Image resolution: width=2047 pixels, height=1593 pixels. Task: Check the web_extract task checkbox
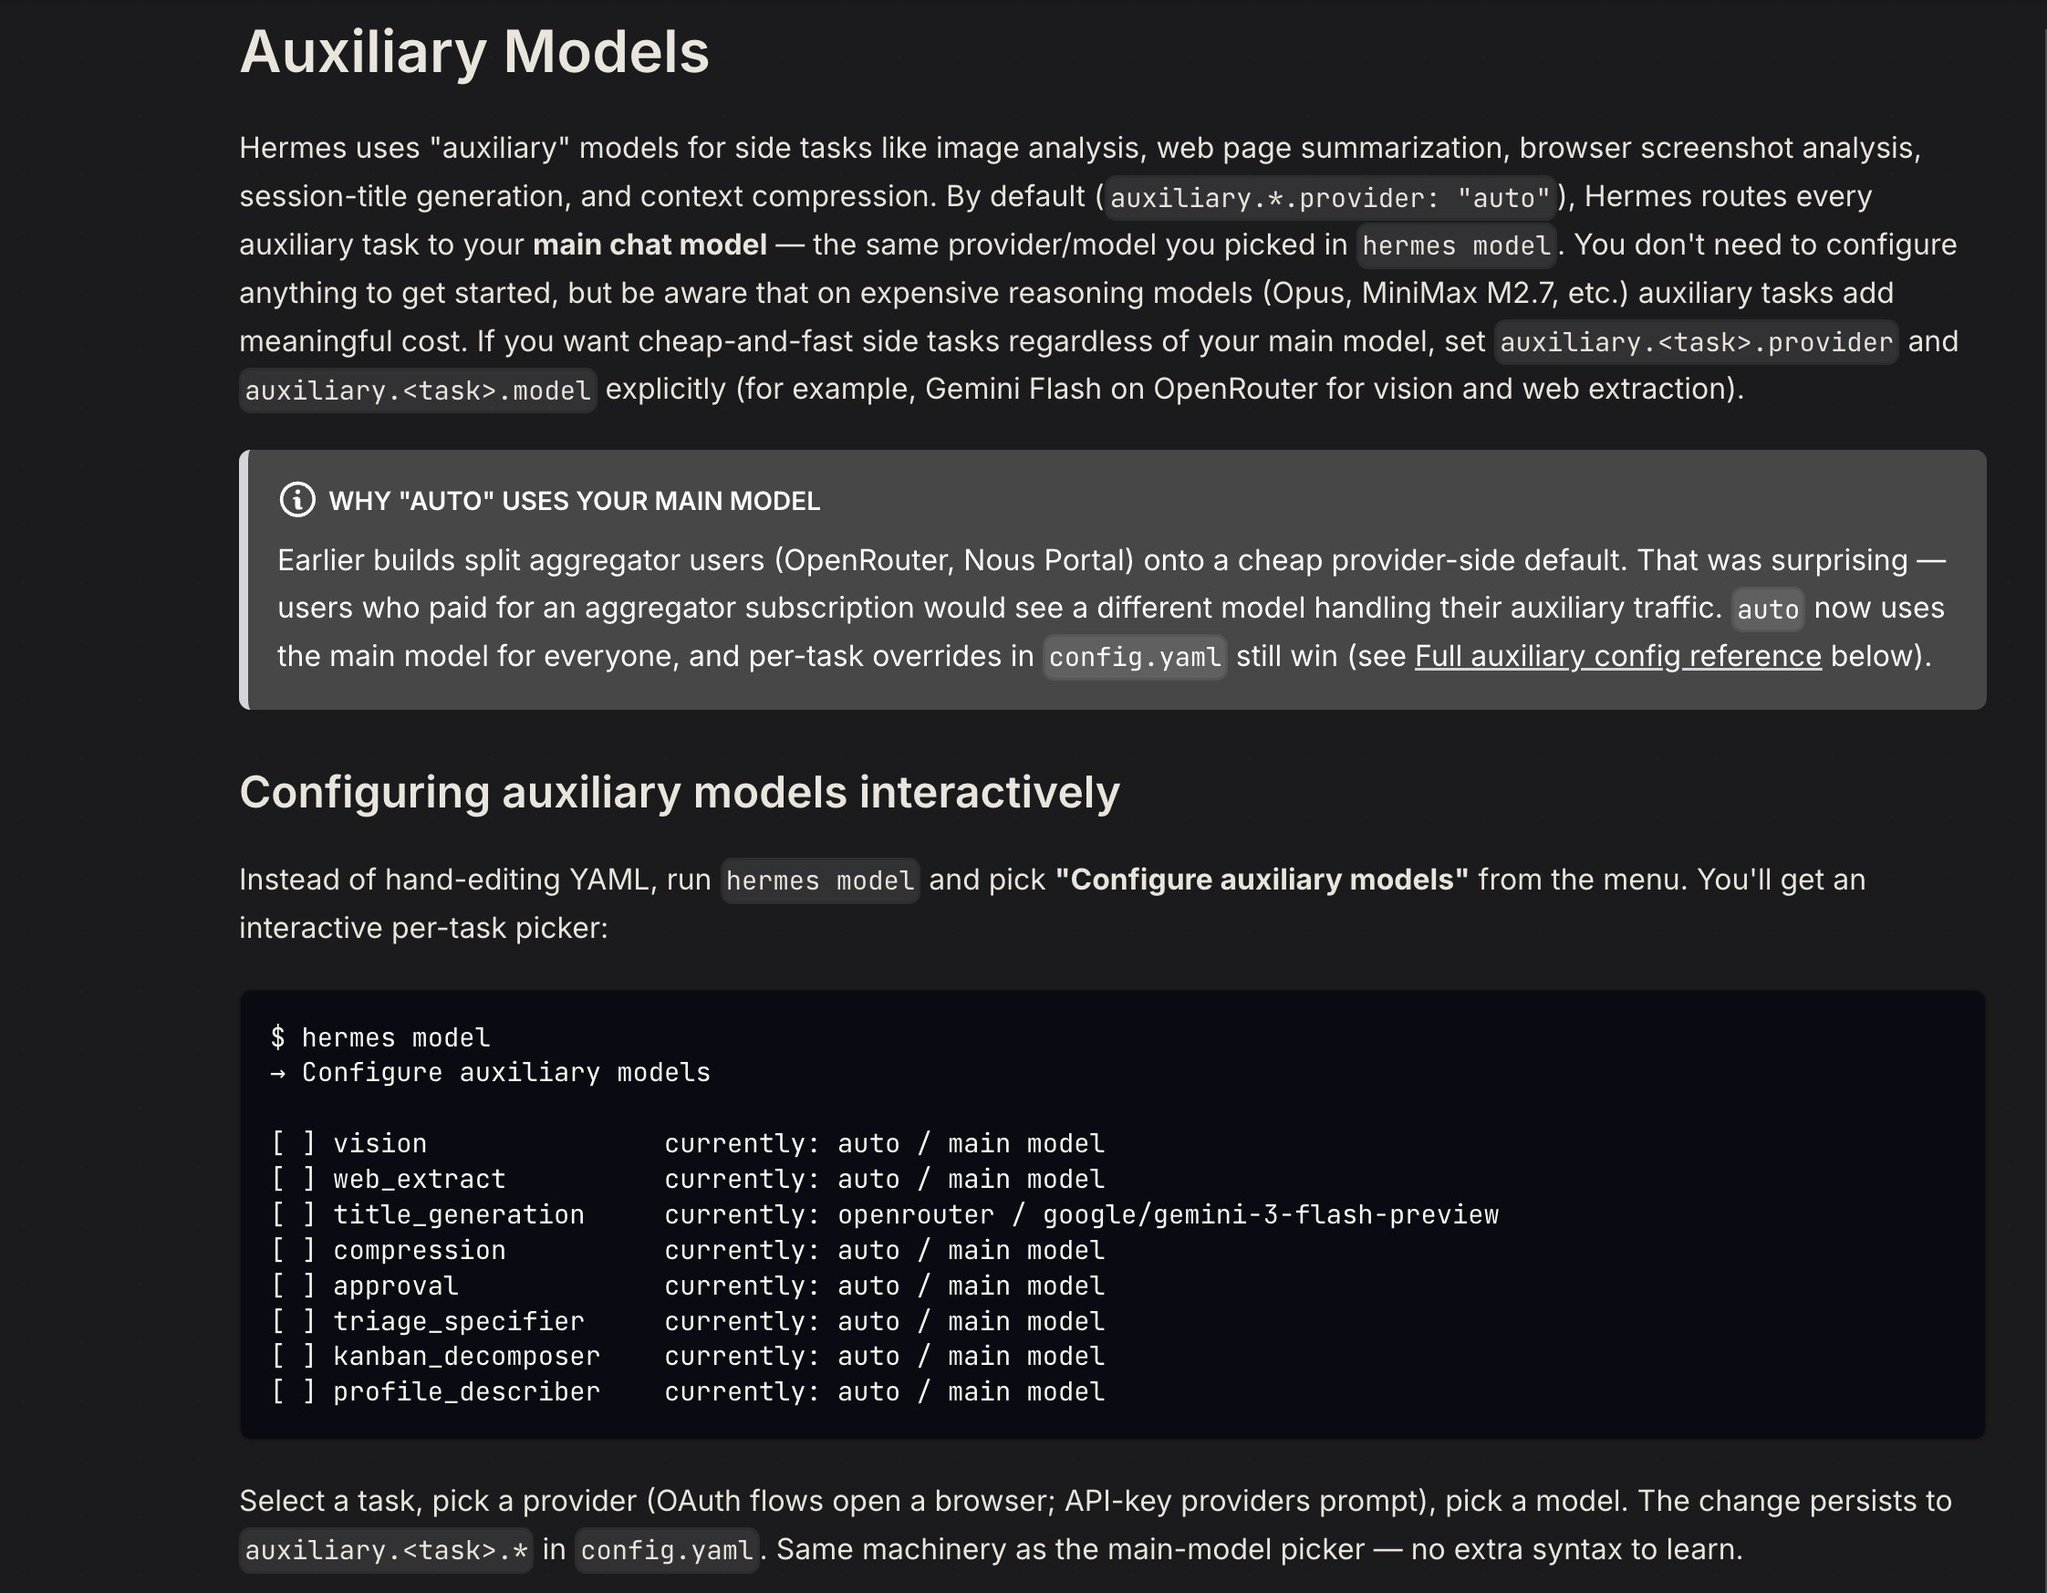point(293,1179)
